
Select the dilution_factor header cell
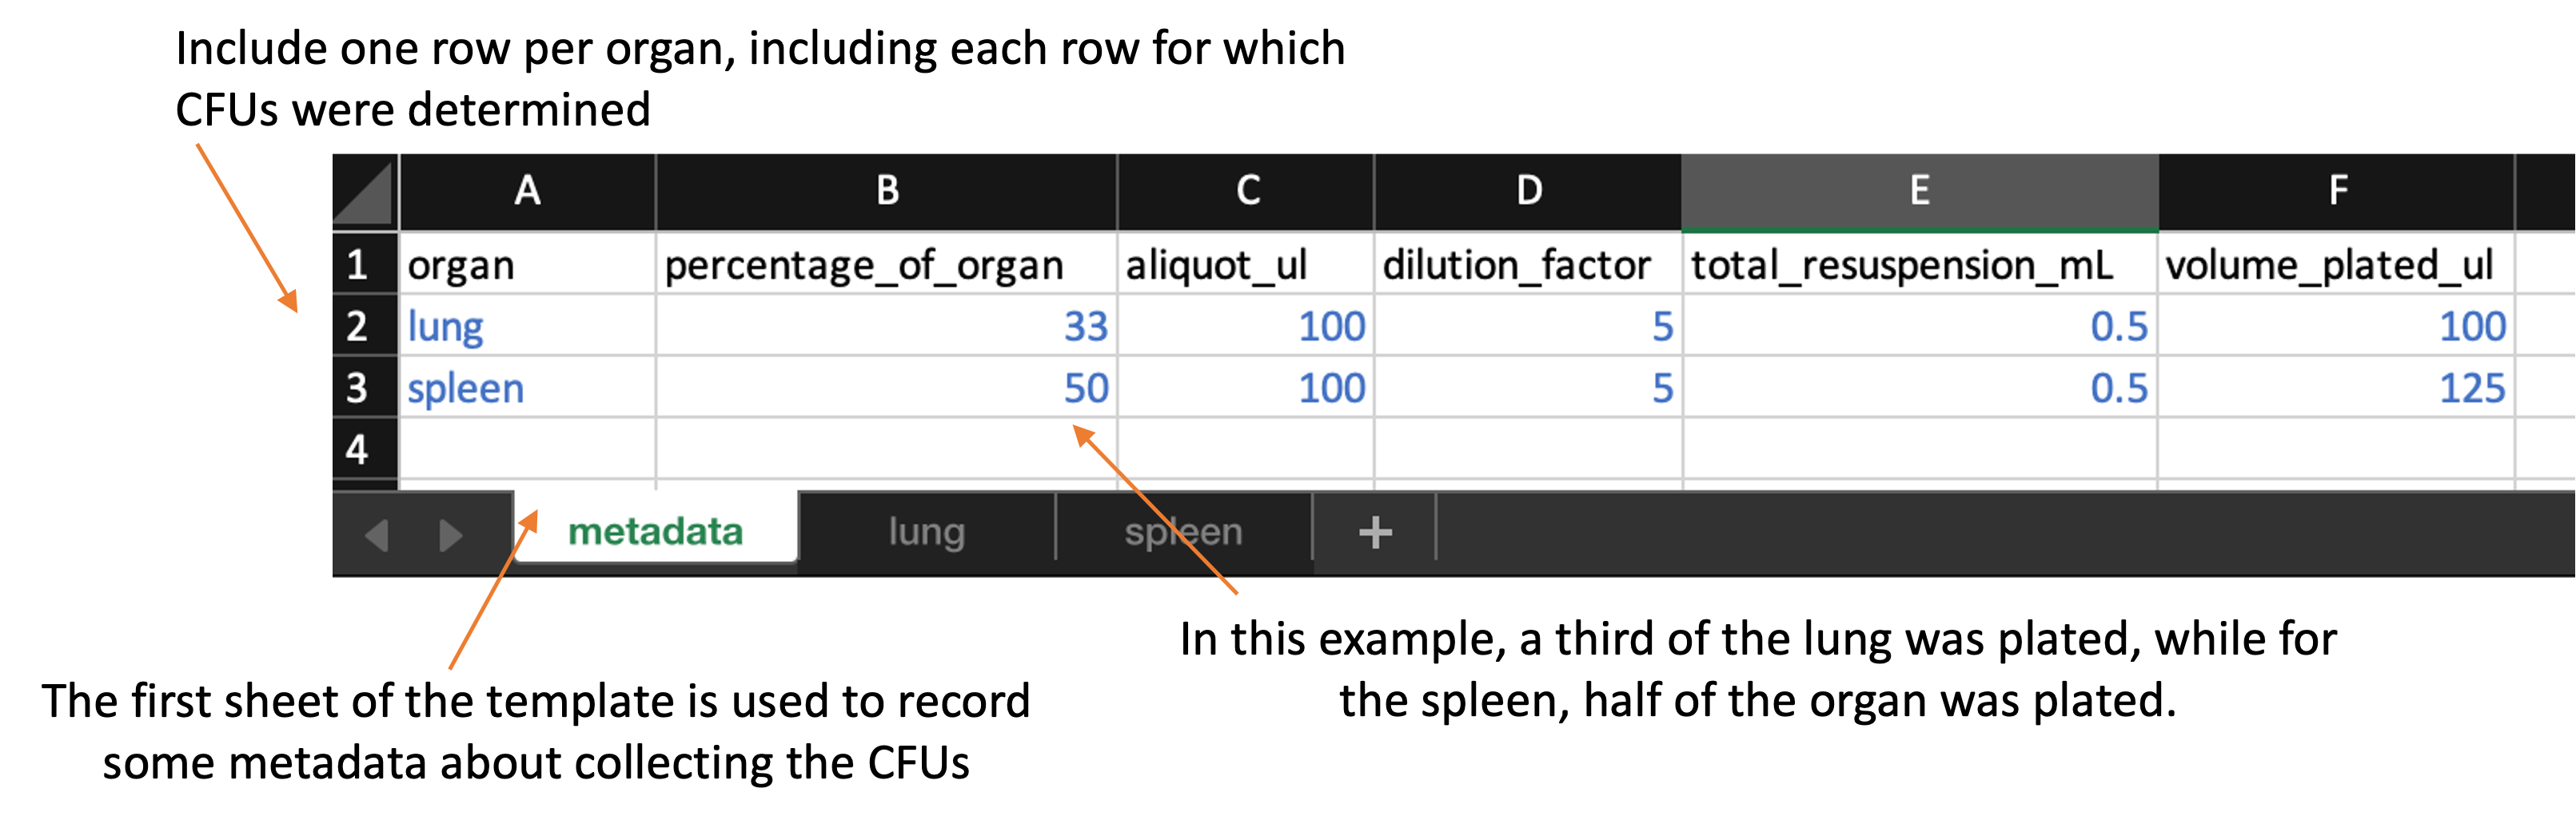tap(1528, 266)
